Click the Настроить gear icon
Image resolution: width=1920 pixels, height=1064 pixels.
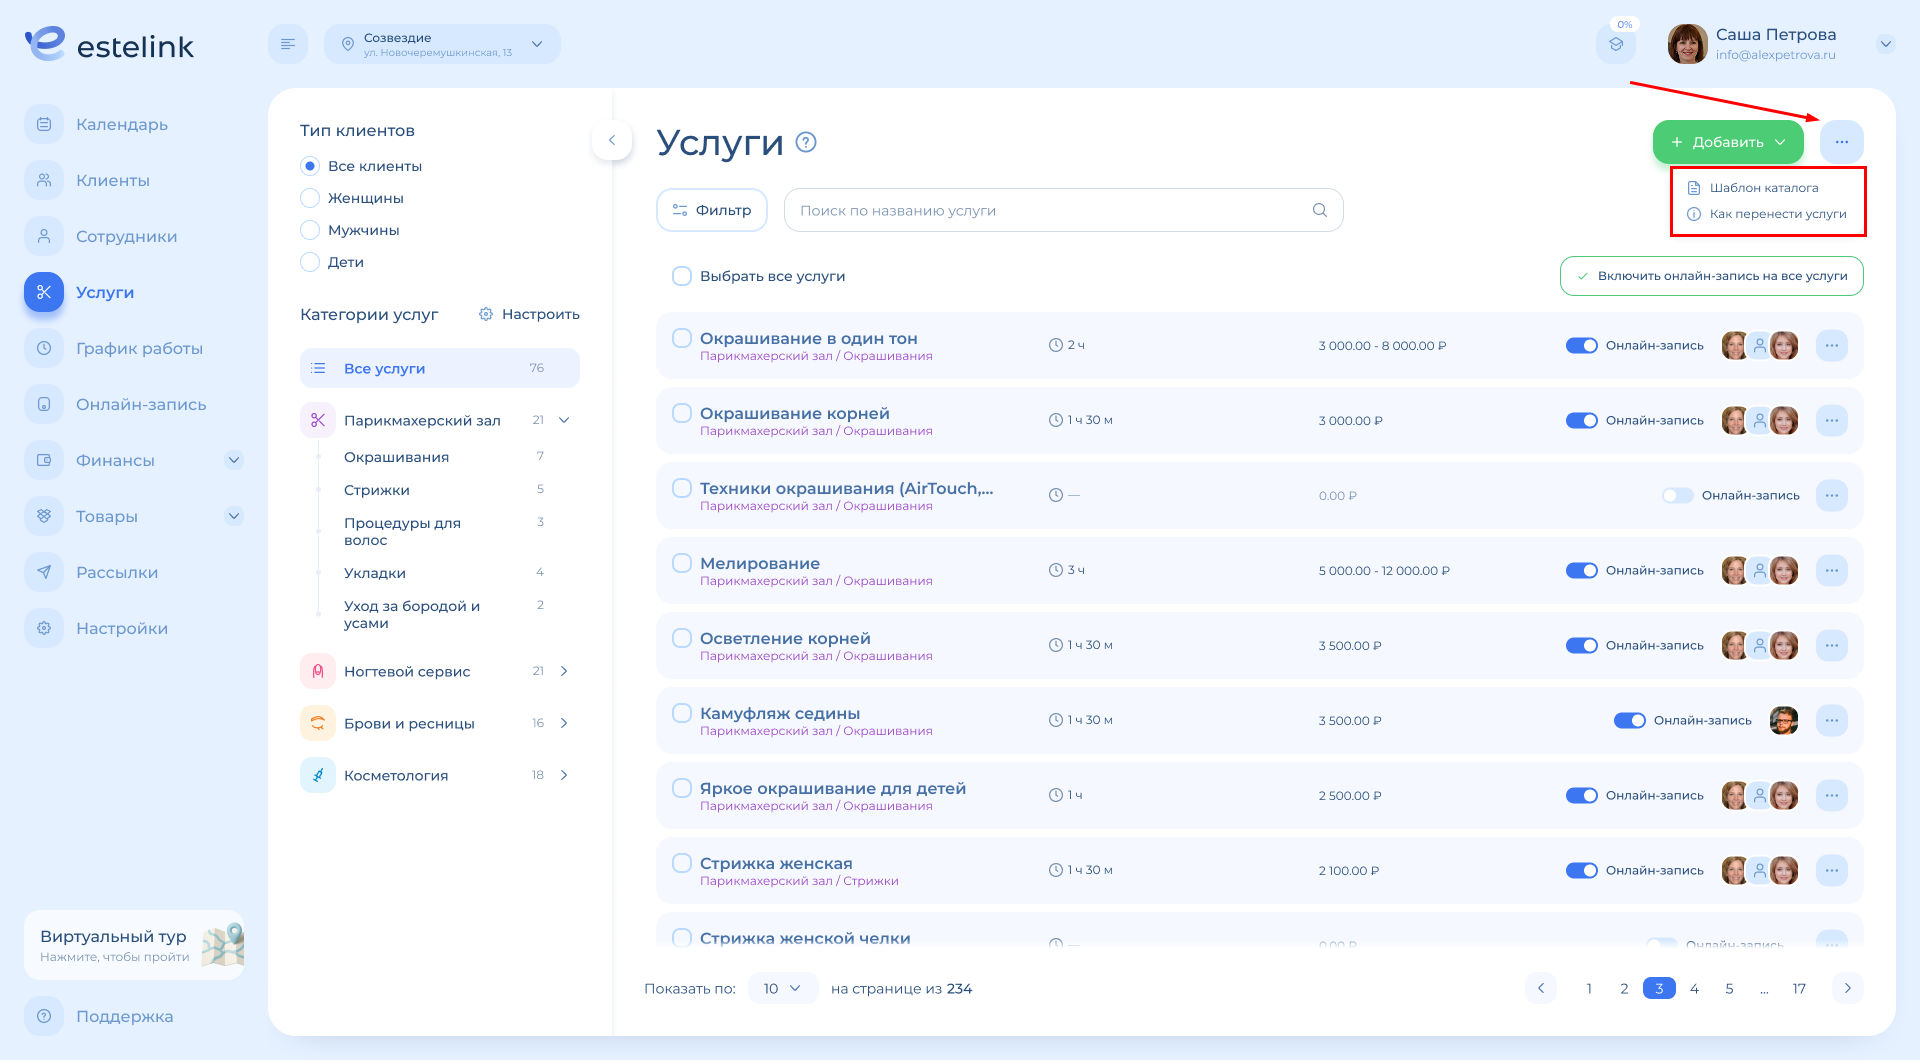[x=486, y=314]
